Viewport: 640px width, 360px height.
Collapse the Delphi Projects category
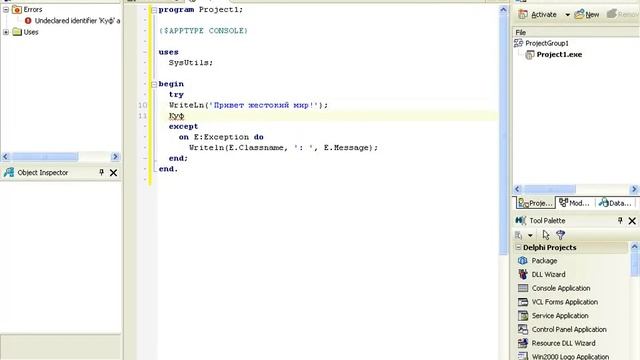[518, 247]
